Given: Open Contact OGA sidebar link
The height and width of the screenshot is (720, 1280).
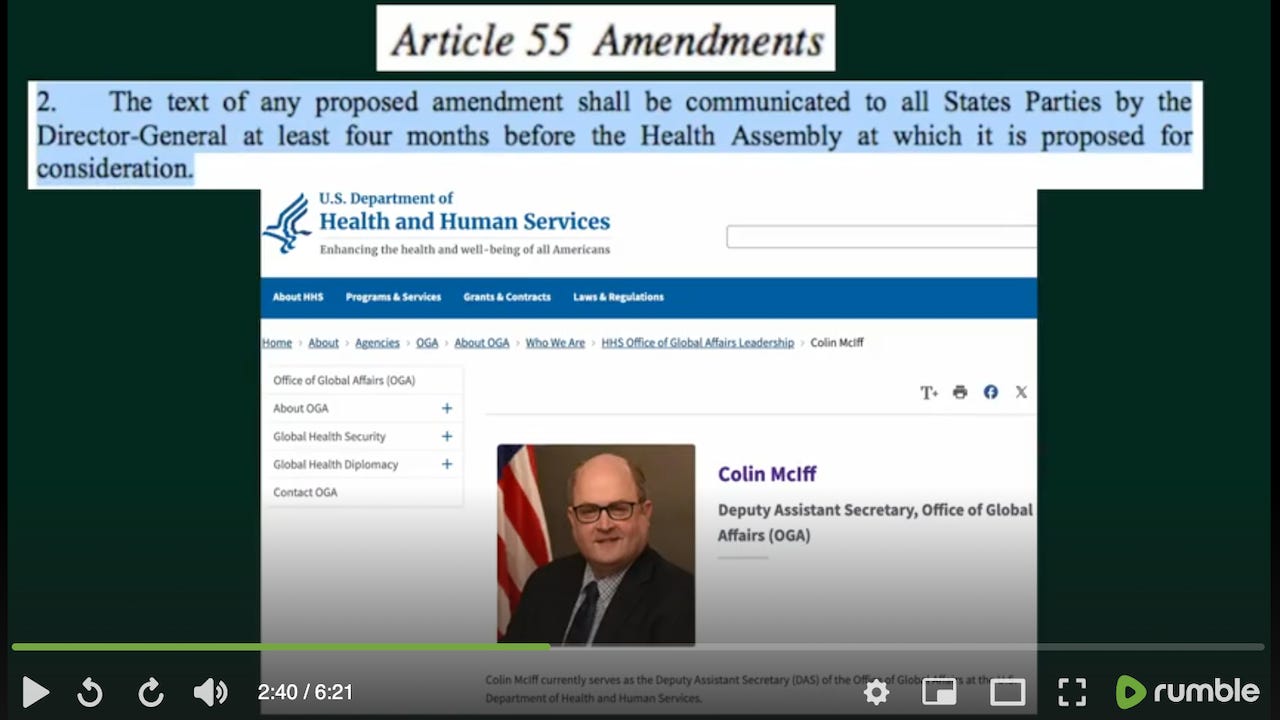Looking at the screenshot, I should click(x=305, y=492).
